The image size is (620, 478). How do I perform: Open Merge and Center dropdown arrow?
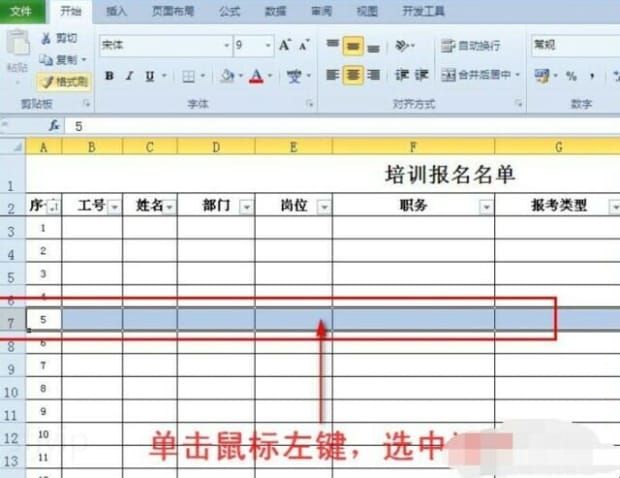point(518,75)
